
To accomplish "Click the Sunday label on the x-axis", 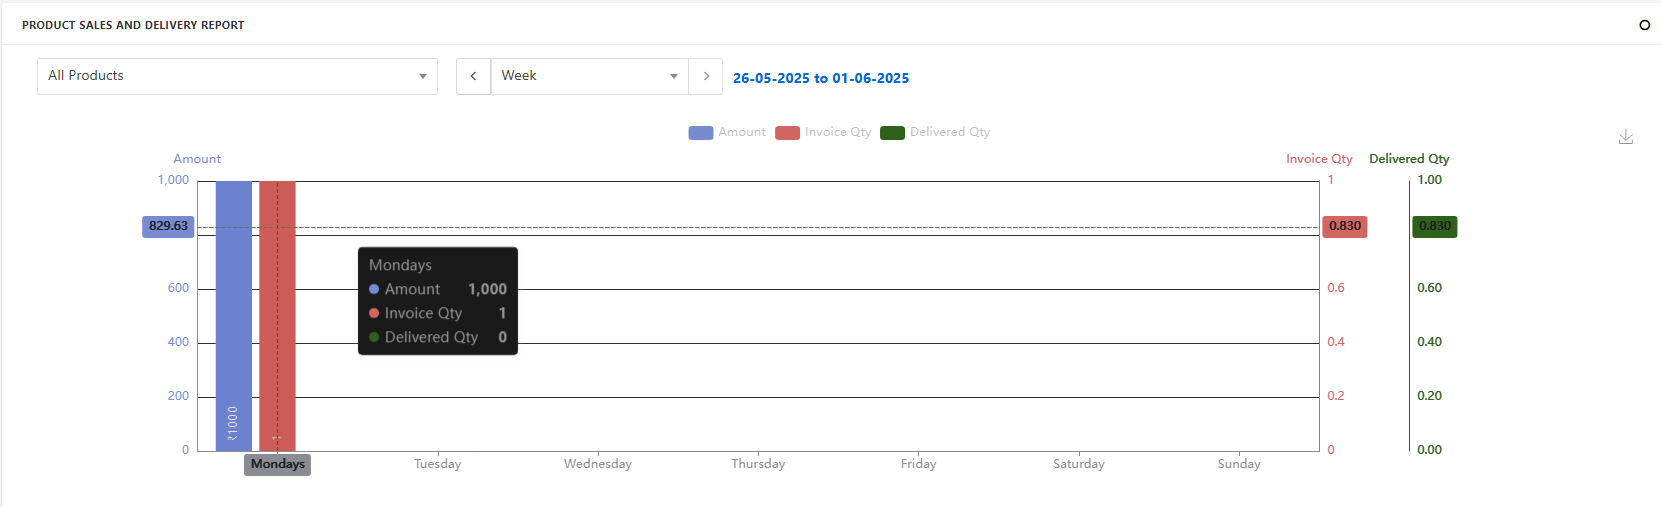I will pyautogui.click(x=1238, y=464).
